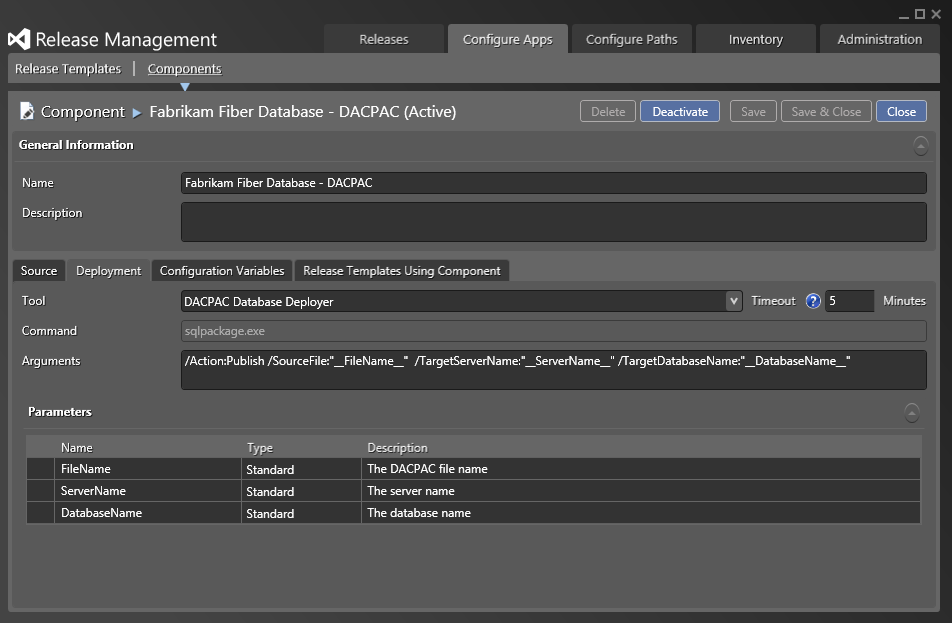Click the Description column header in Parameters

coord(641,448)
